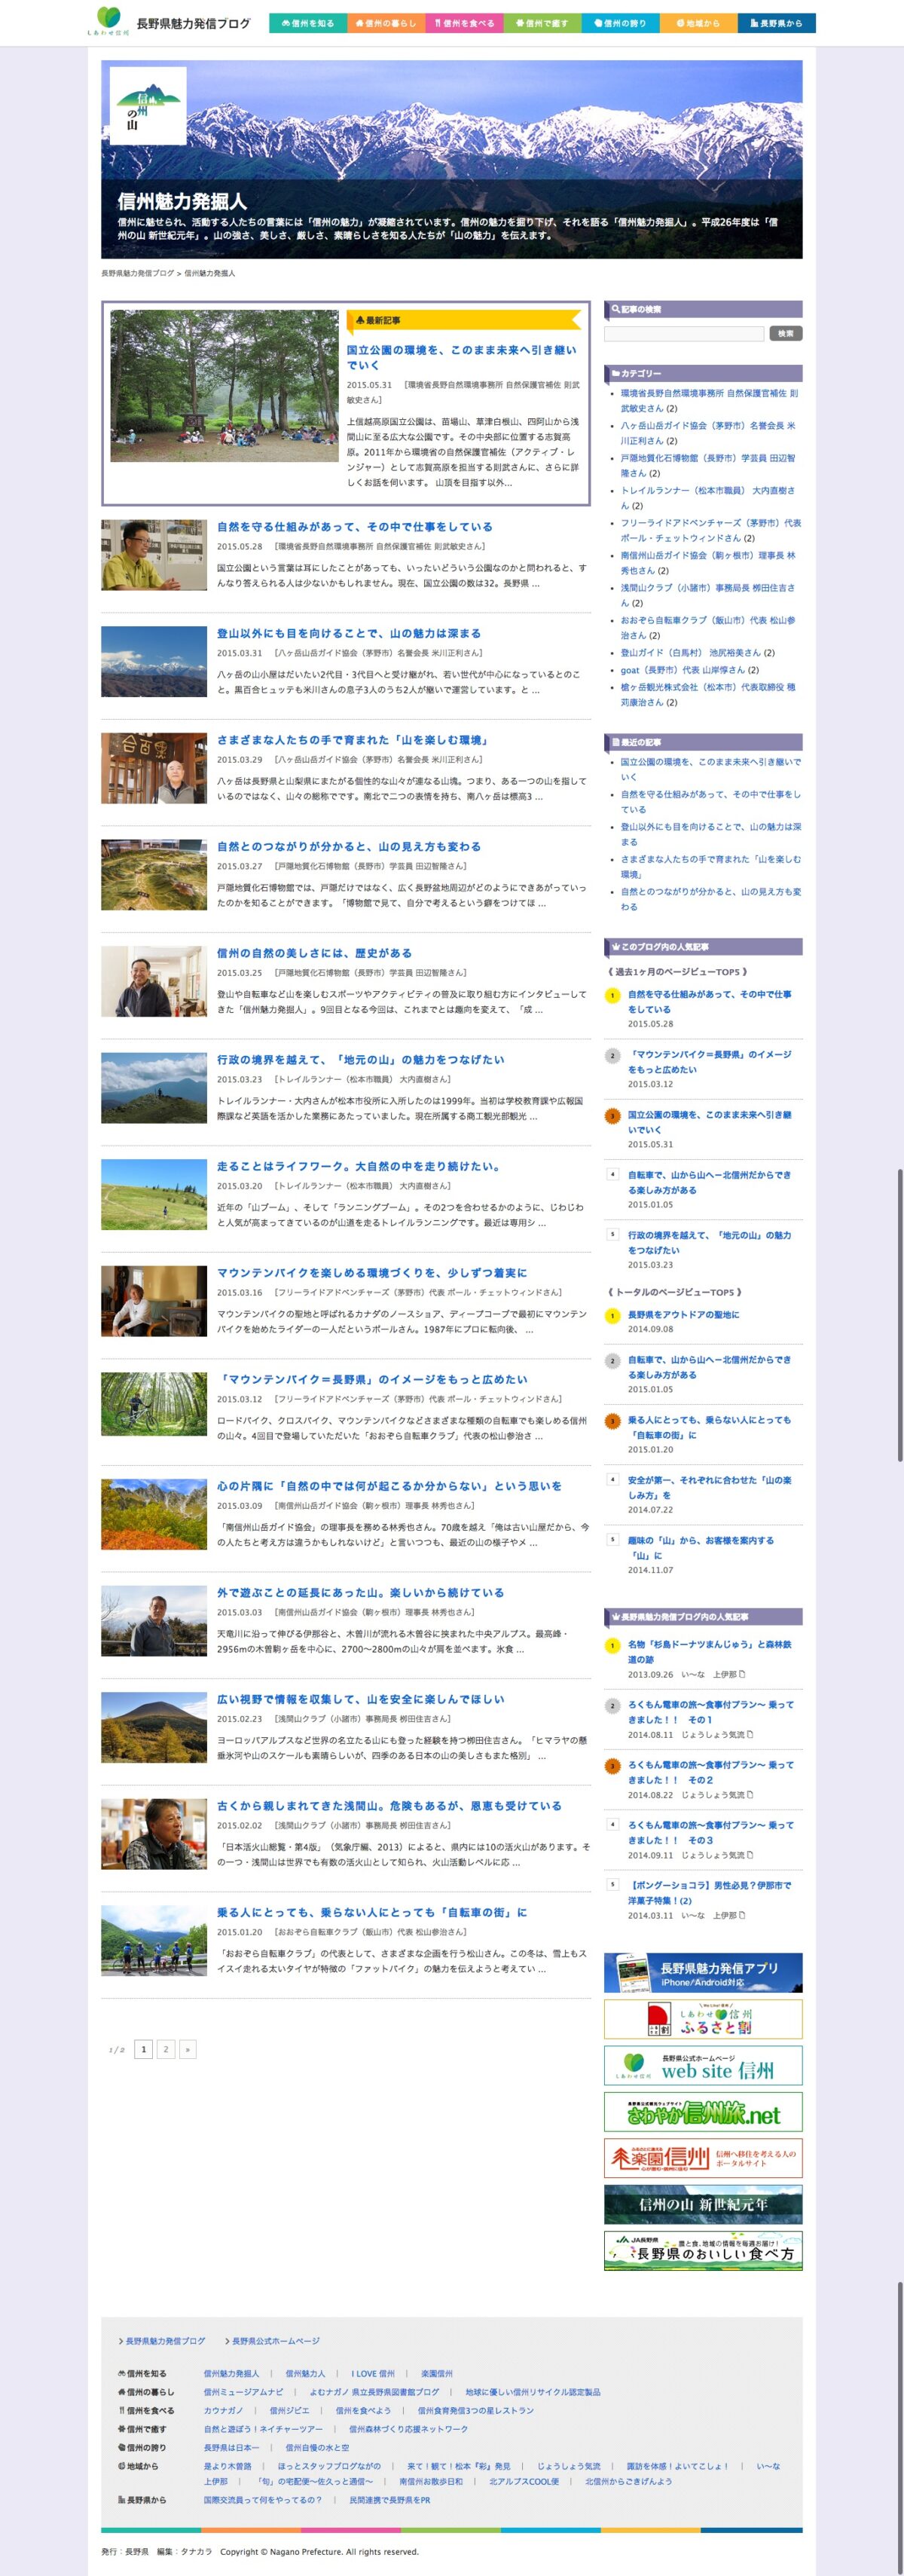This screenshot has height=2576, width=904.
Task: Select the 信州を食べる navigation tab
Action: (x=464, y=23)
